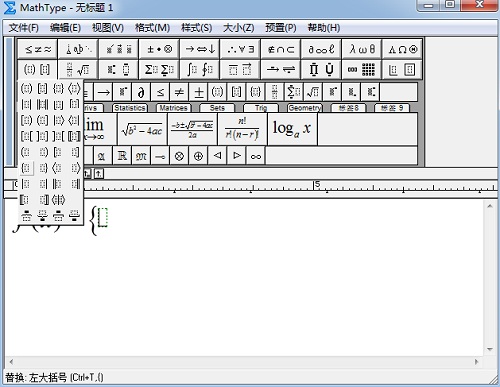Open the logical symbols palette (∴ ∀ ∃)
Image resolution: width=500 pixels, height=387 pixels.
[x=240, y=49]
